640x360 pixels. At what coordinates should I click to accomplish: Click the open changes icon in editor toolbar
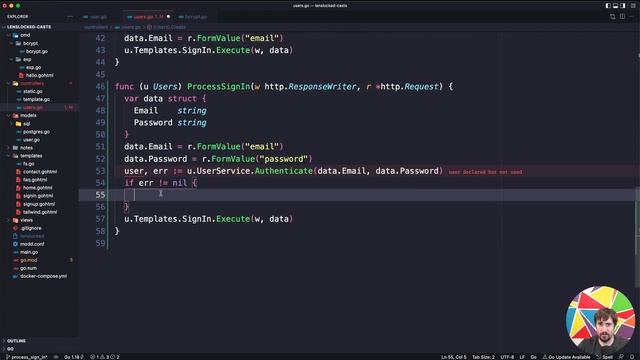(613, 17)
